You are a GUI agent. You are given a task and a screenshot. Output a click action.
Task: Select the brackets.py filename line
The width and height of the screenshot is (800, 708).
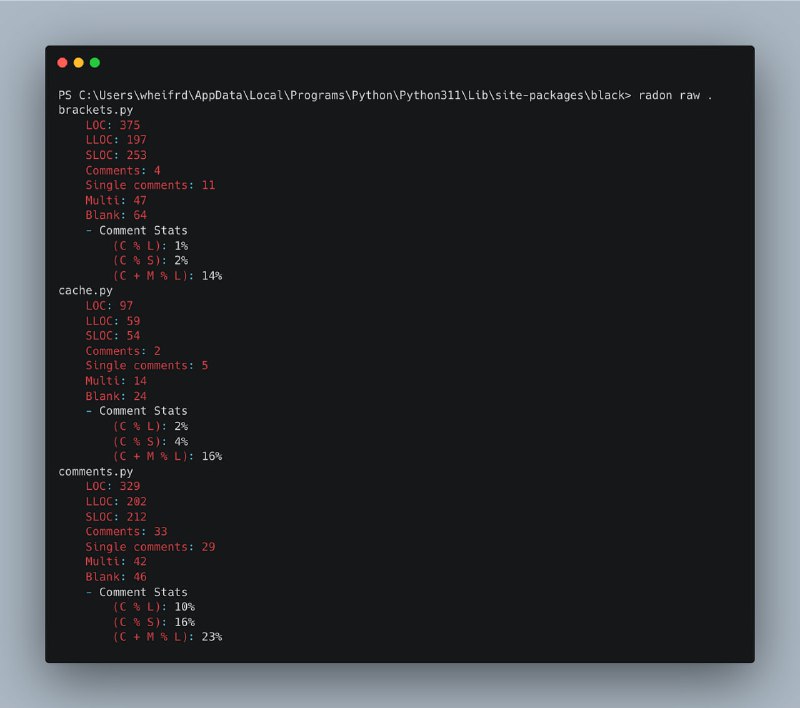coord(96,110)
